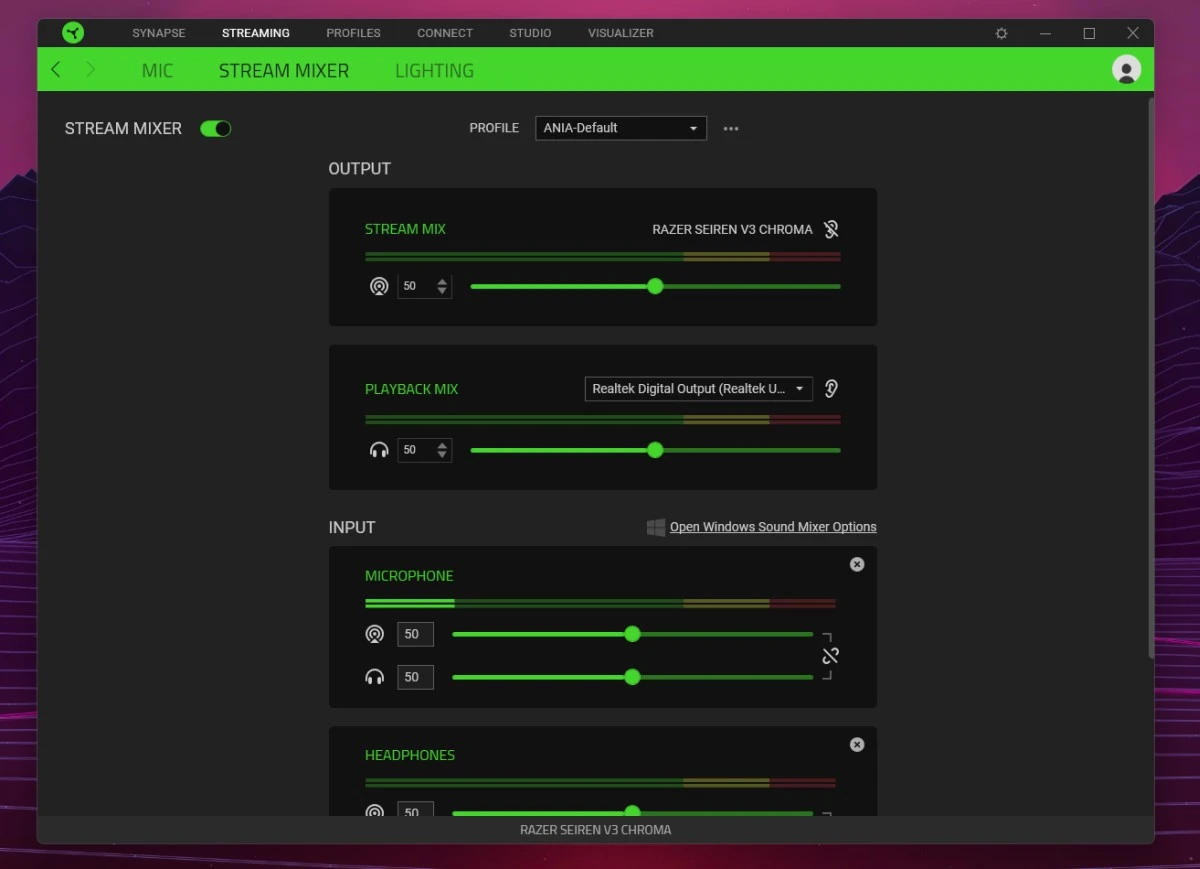Toggle the Stream Mixer switch off
Image resolution: width=1200 pixels, height=869 pixels.
coord(215,128)
